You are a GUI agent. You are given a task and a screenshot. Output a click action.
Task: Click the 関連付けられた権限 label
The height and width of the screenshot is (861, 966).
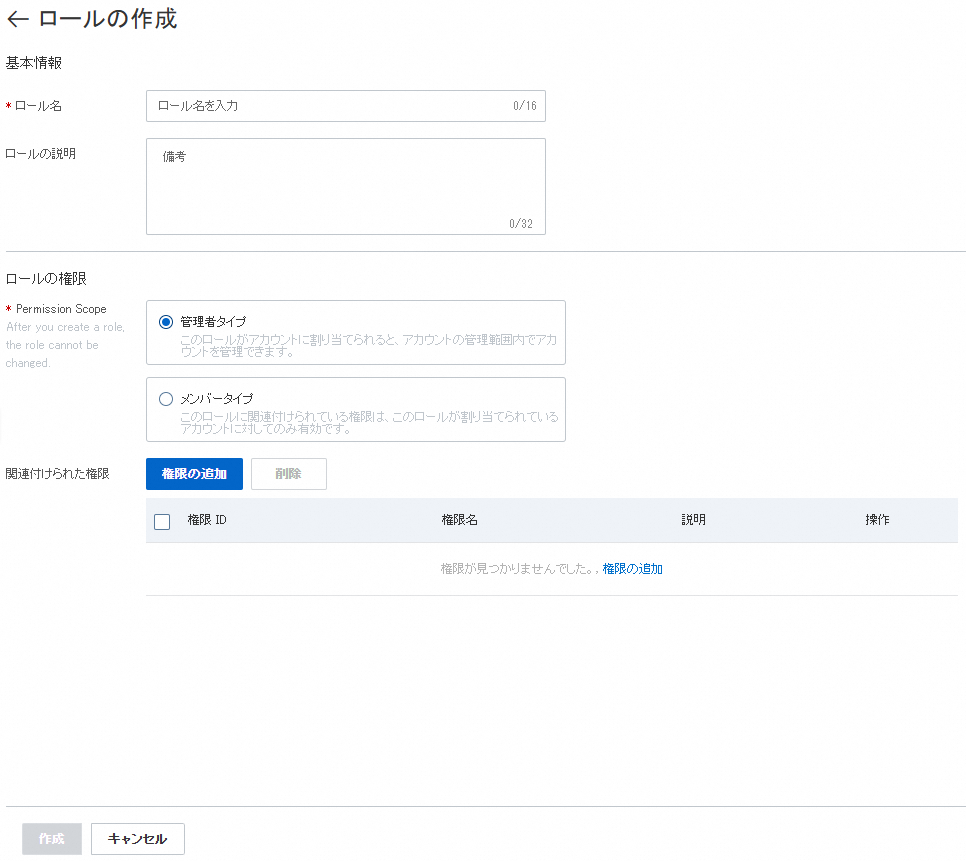pos(57,474)
